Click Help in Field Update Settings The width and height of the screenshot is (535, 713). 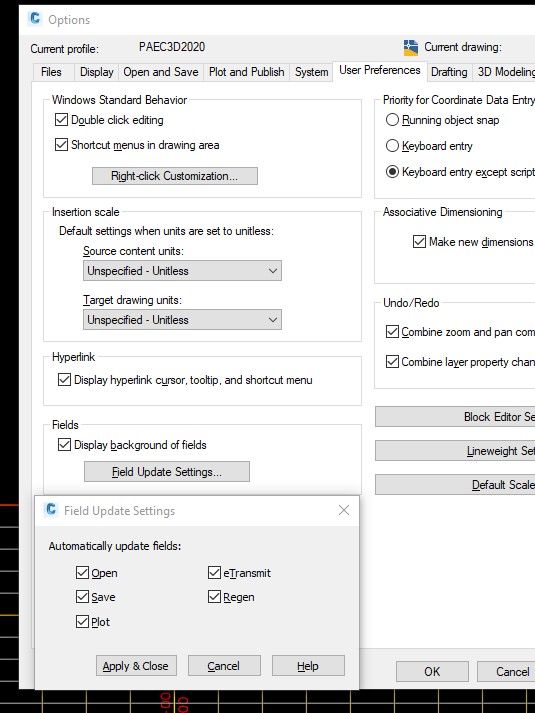tap(308, 666)
